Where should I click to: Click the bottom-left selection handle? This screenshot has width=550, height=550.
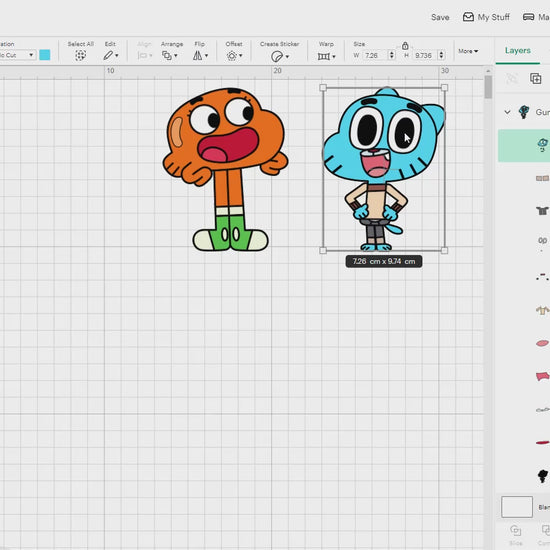[323, 250]
